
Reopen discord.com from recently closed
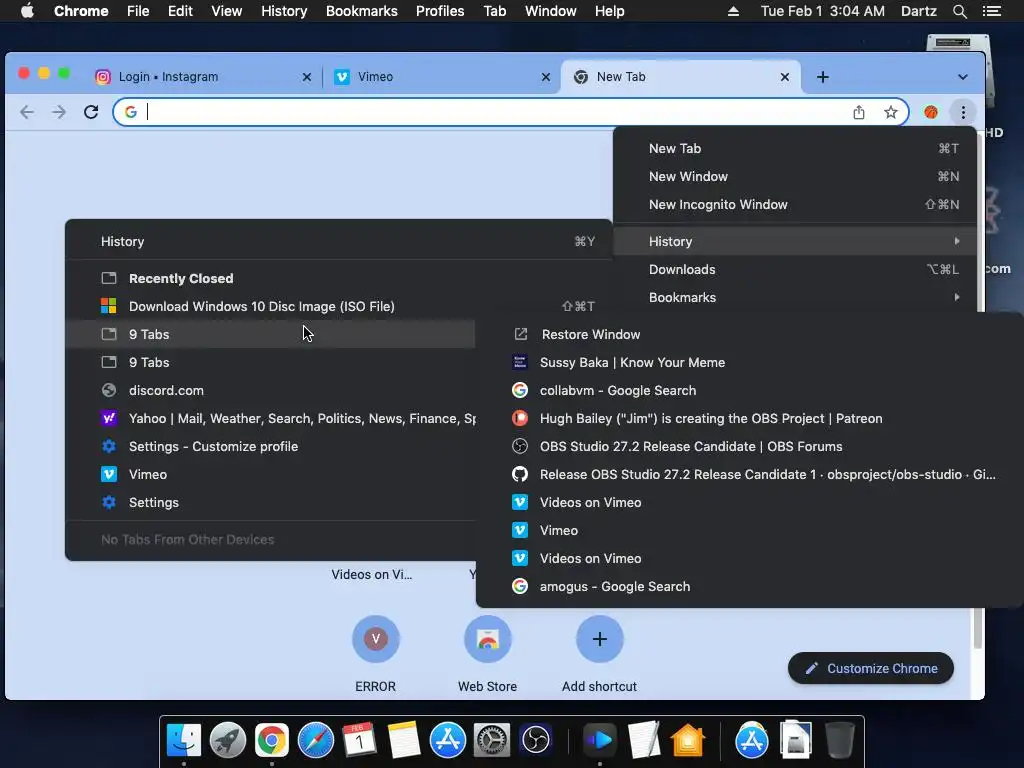(x=270, y=391)
